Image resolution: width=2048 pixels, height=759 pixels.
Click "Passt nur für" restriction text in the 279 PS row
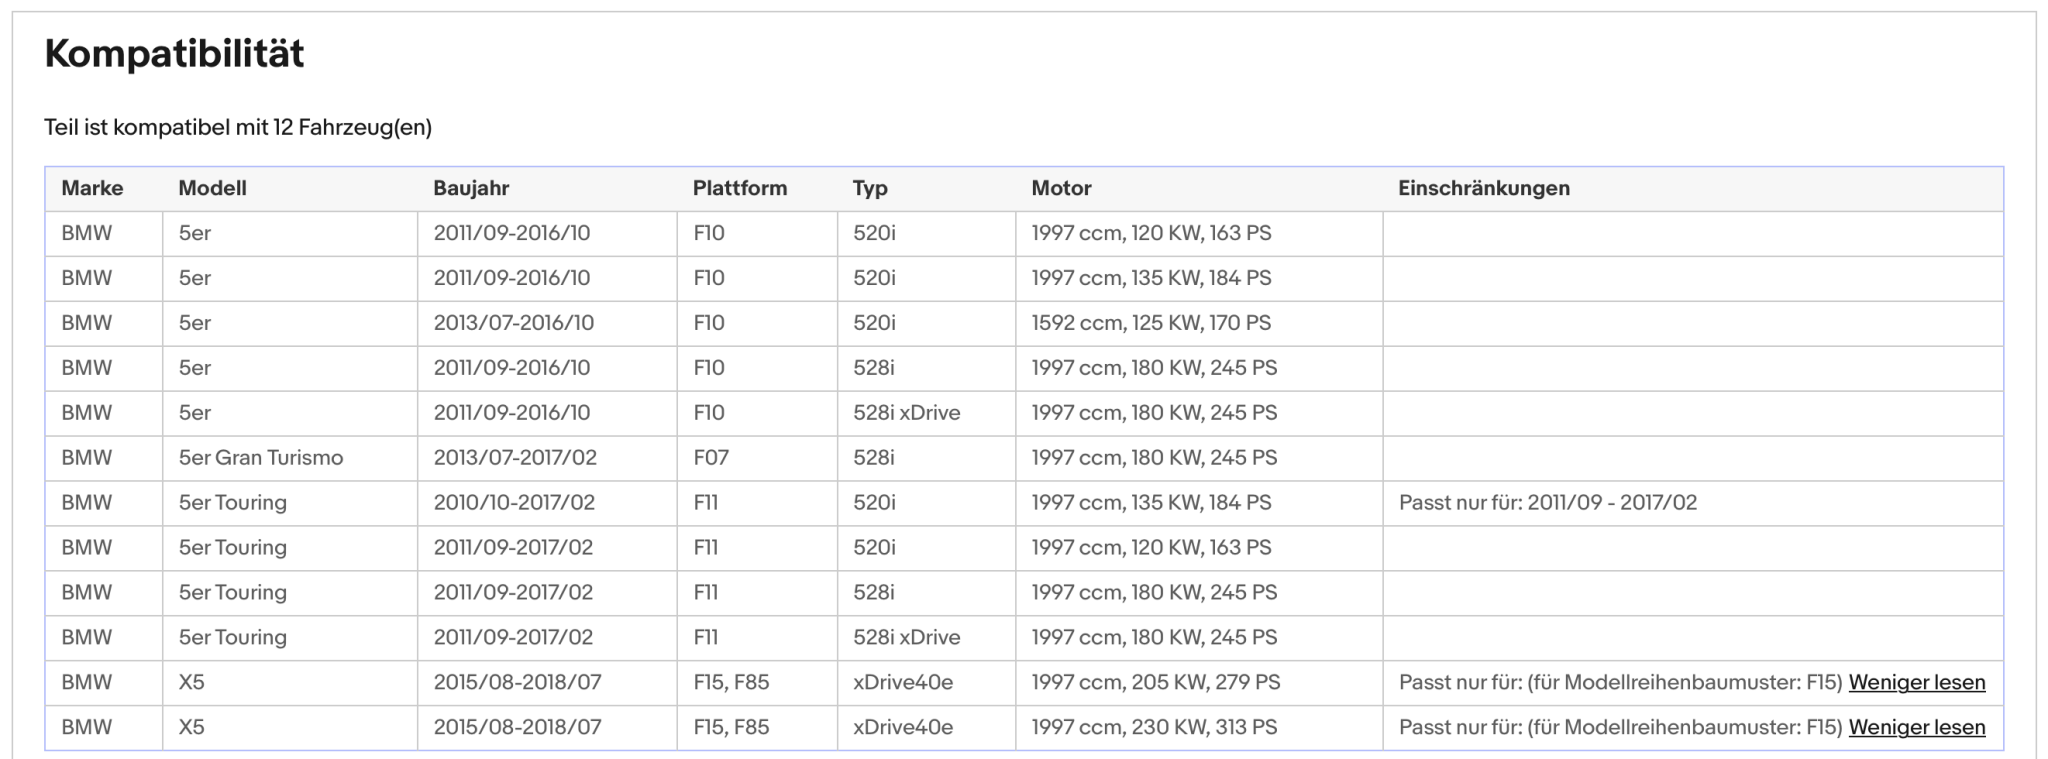tap(1620, 683)
